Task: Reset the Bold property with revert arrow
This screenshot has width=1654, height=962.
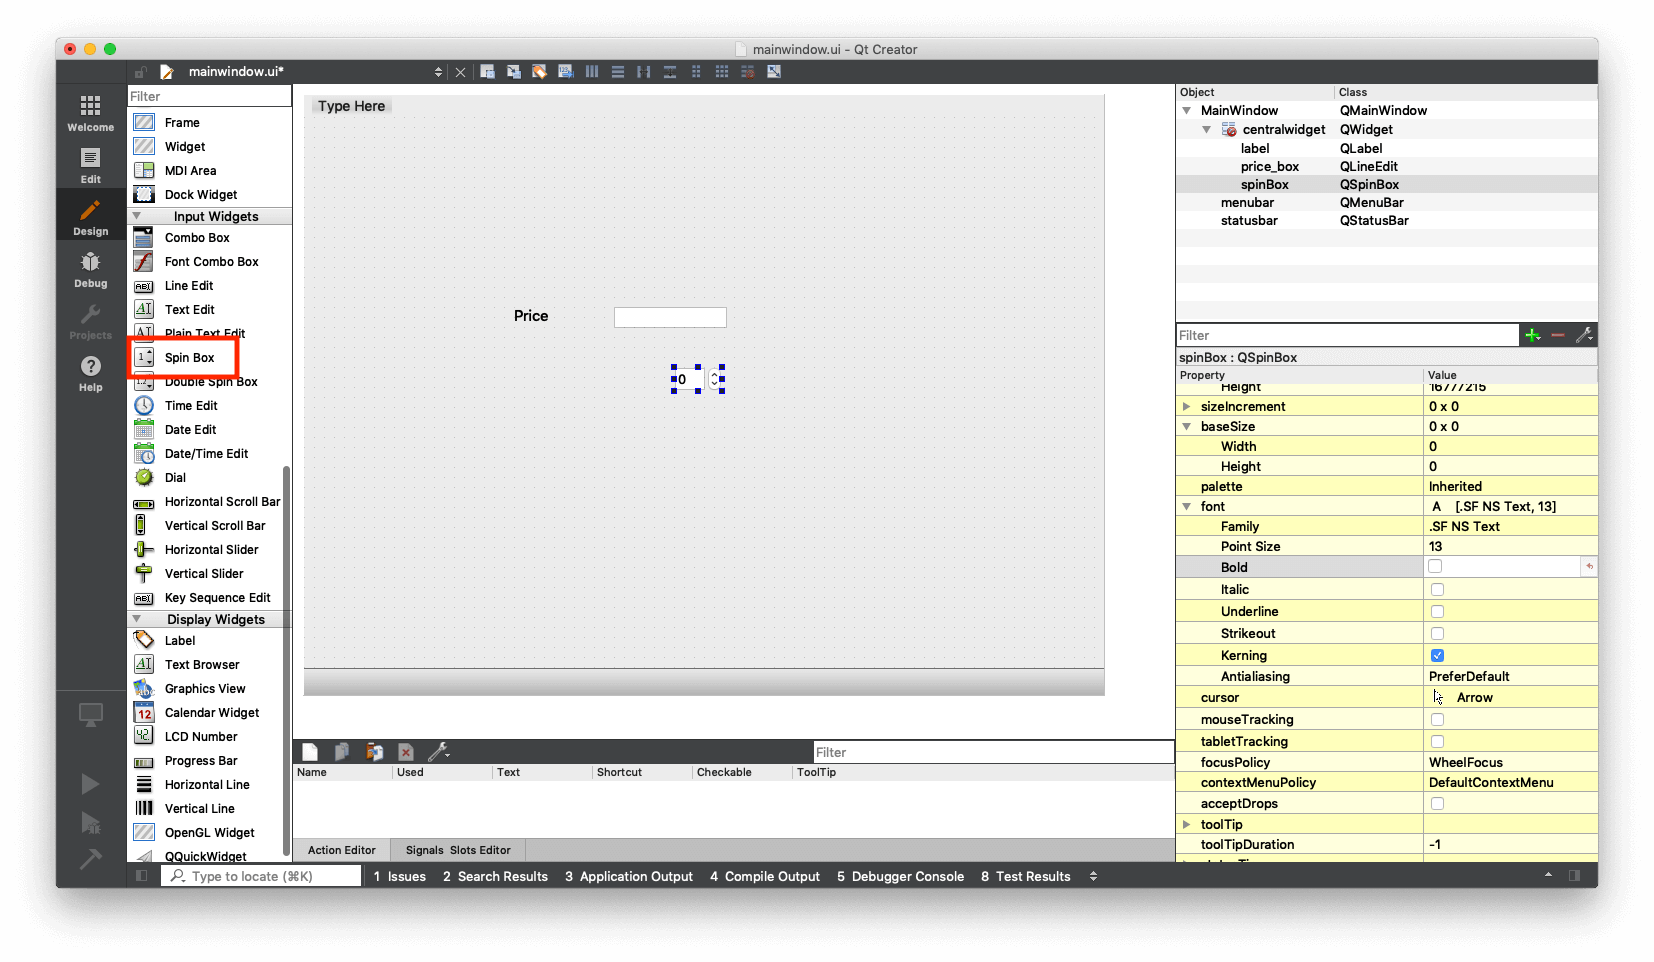Action: [x=1588, y=567]
